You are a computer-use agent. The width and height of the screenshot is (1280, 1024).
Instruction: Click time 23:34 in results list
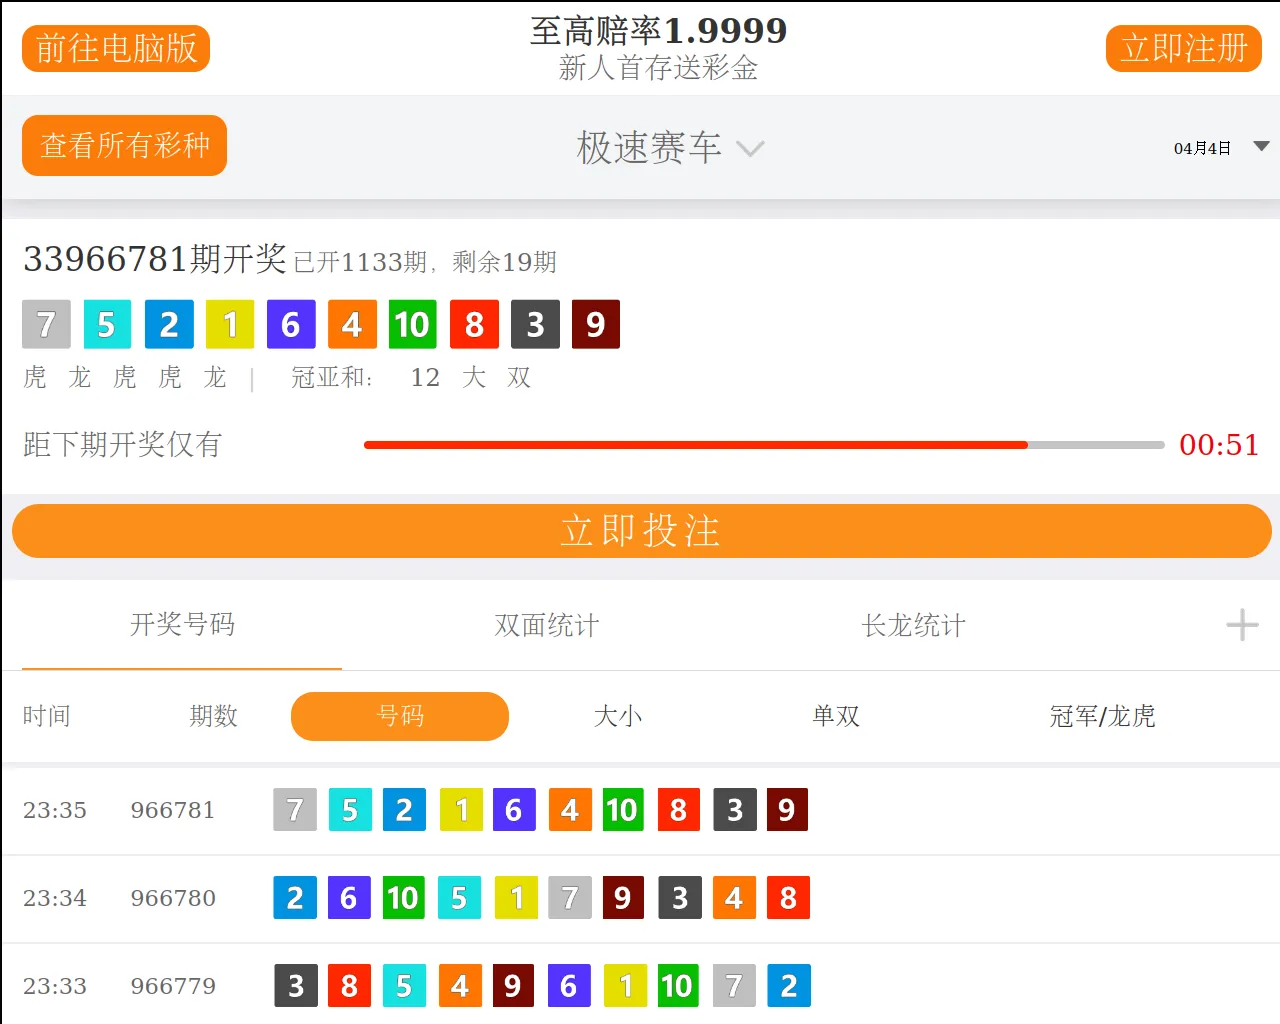tap(55, 898)
